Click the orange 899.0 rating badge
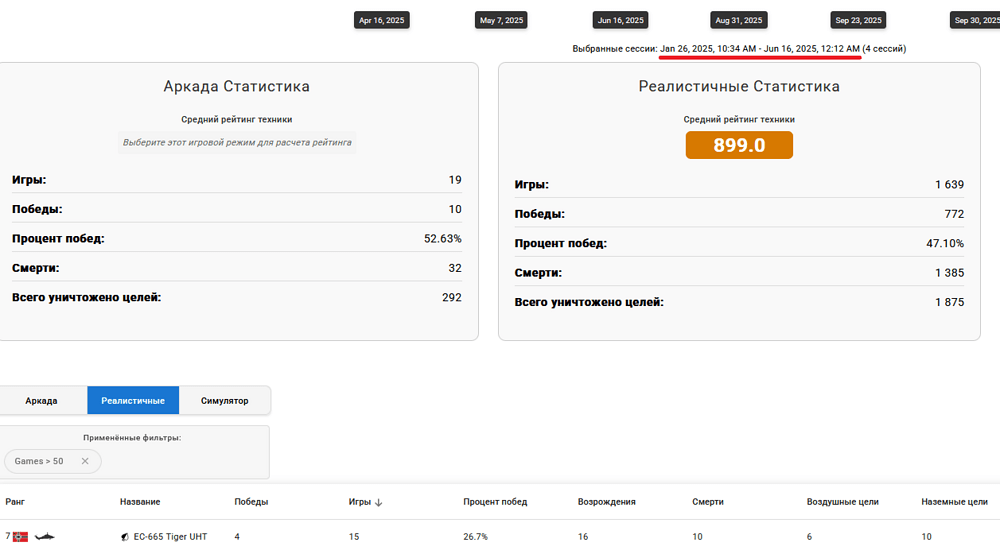Image resolution: width=1000 pixels, height=554 pixels. [x=739, y=145]
